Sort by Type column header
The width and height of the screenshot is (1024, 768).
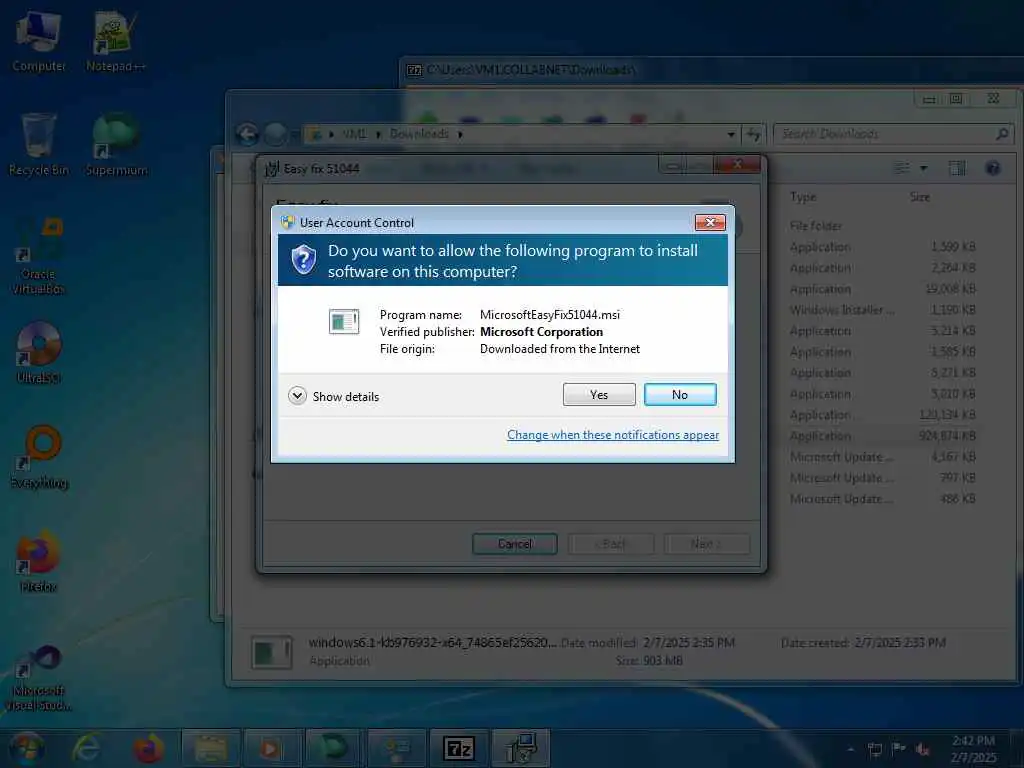(x=803, y=197)
